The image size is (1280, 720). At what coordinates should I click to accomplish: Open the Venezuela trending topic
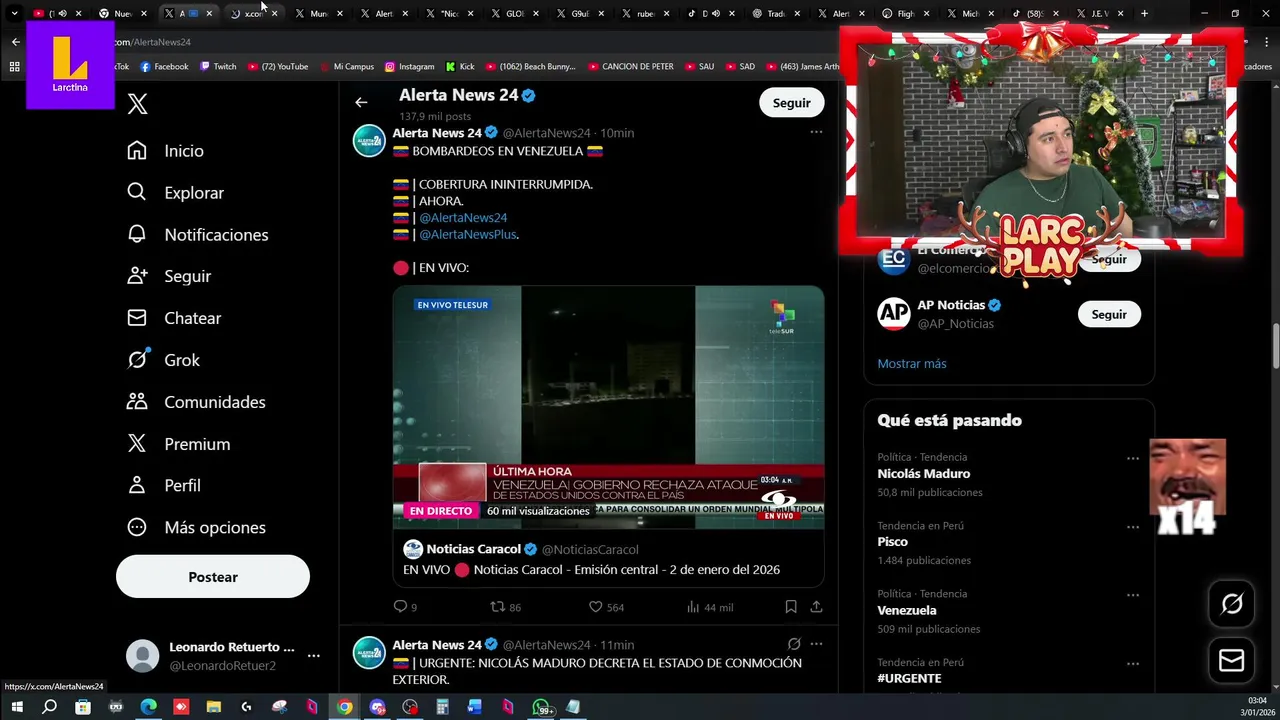point(1009,611)
